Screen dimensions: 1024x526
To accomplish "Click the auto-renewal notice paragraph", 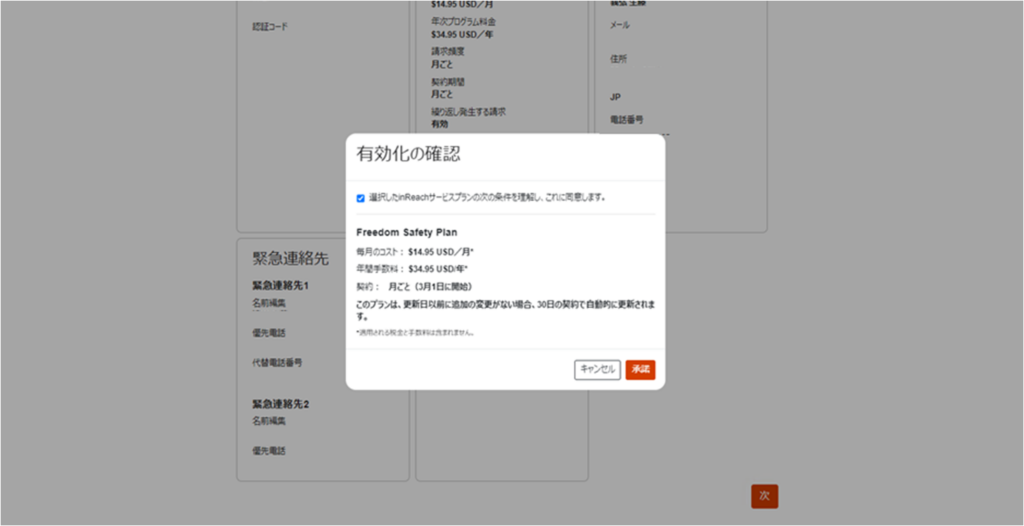I will [x=505, y=308].
